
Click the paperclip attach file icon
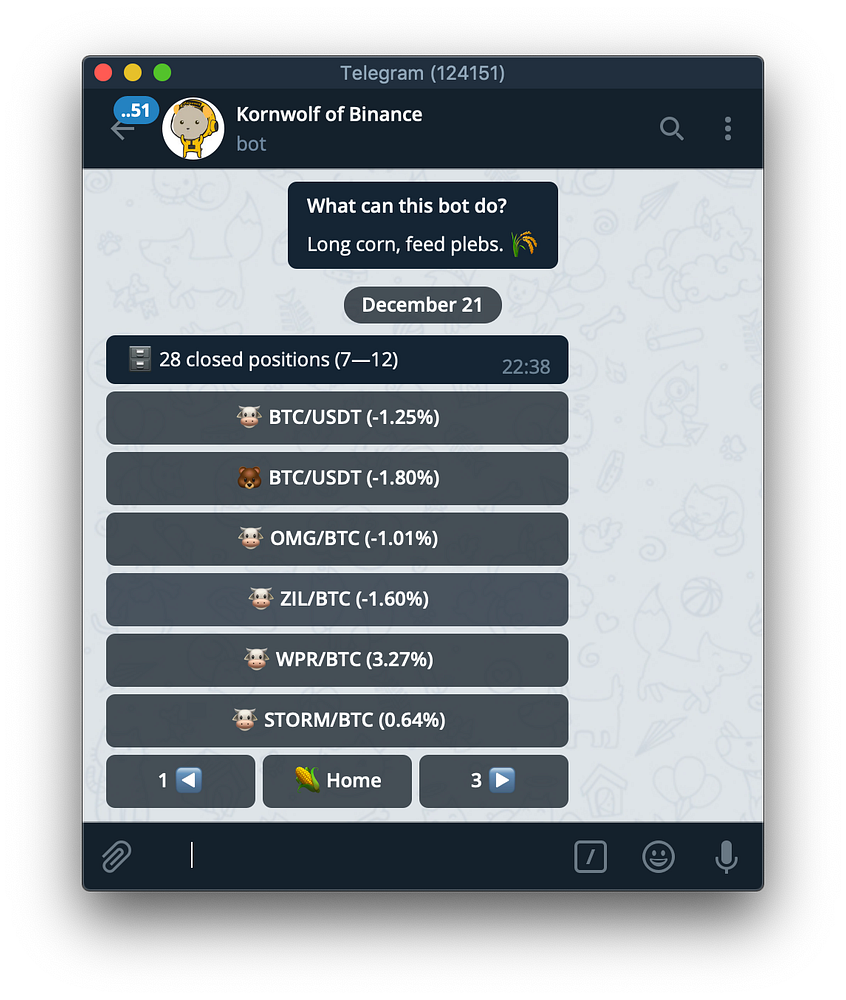[x=117, y=856]
